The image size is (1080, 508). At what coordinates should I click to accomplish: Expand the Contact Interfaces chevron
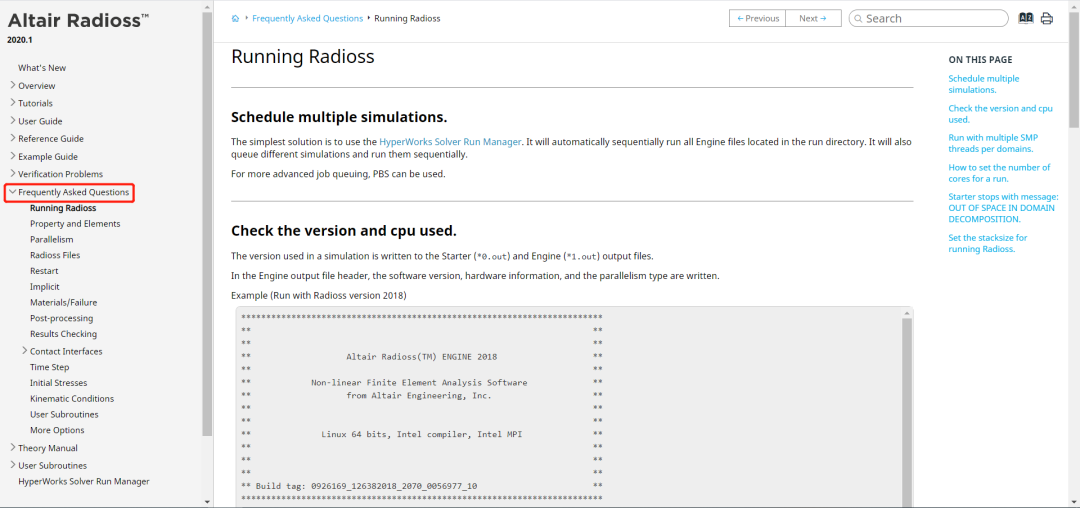(x=25, y=351)
